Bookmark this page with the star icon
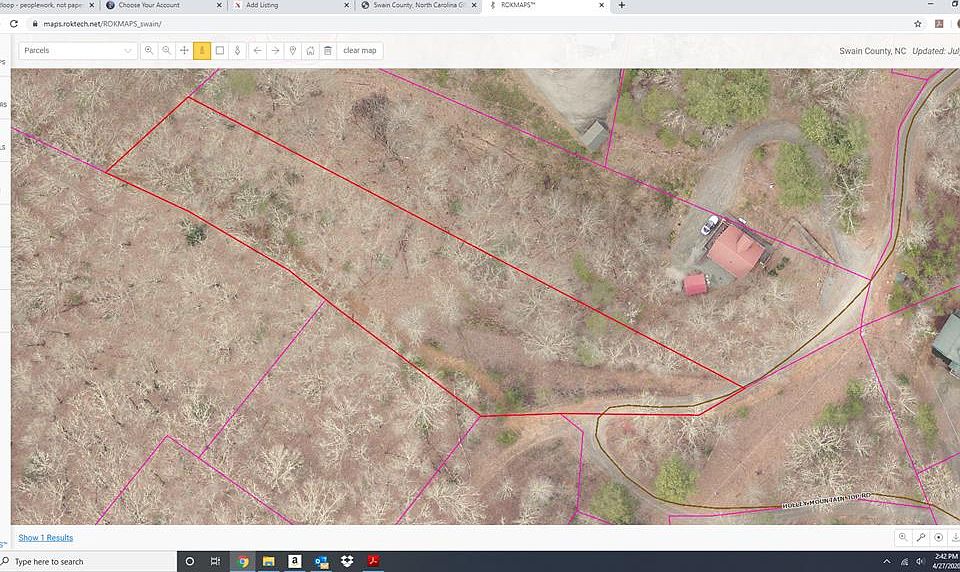The width and height of the screenshot is (960, 572). click(x=918, y=24)
